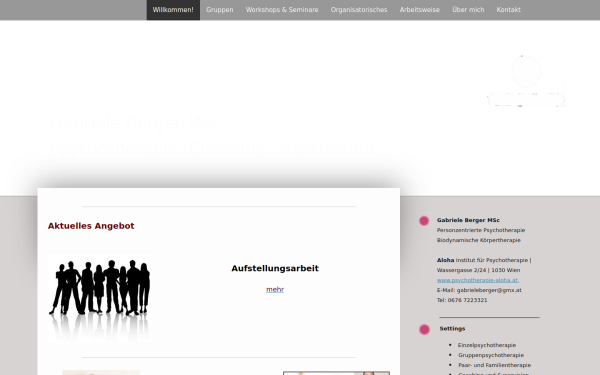600x375 pixels.
Task: Click the faded Gabriele Berger MSc header title
Action: [x=136, y=123]
